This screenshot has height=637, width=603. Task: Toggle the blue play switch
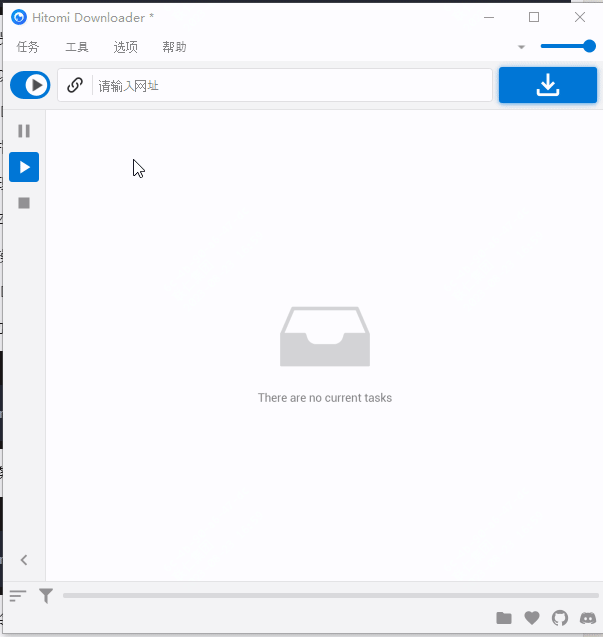(x=30, y=86)
